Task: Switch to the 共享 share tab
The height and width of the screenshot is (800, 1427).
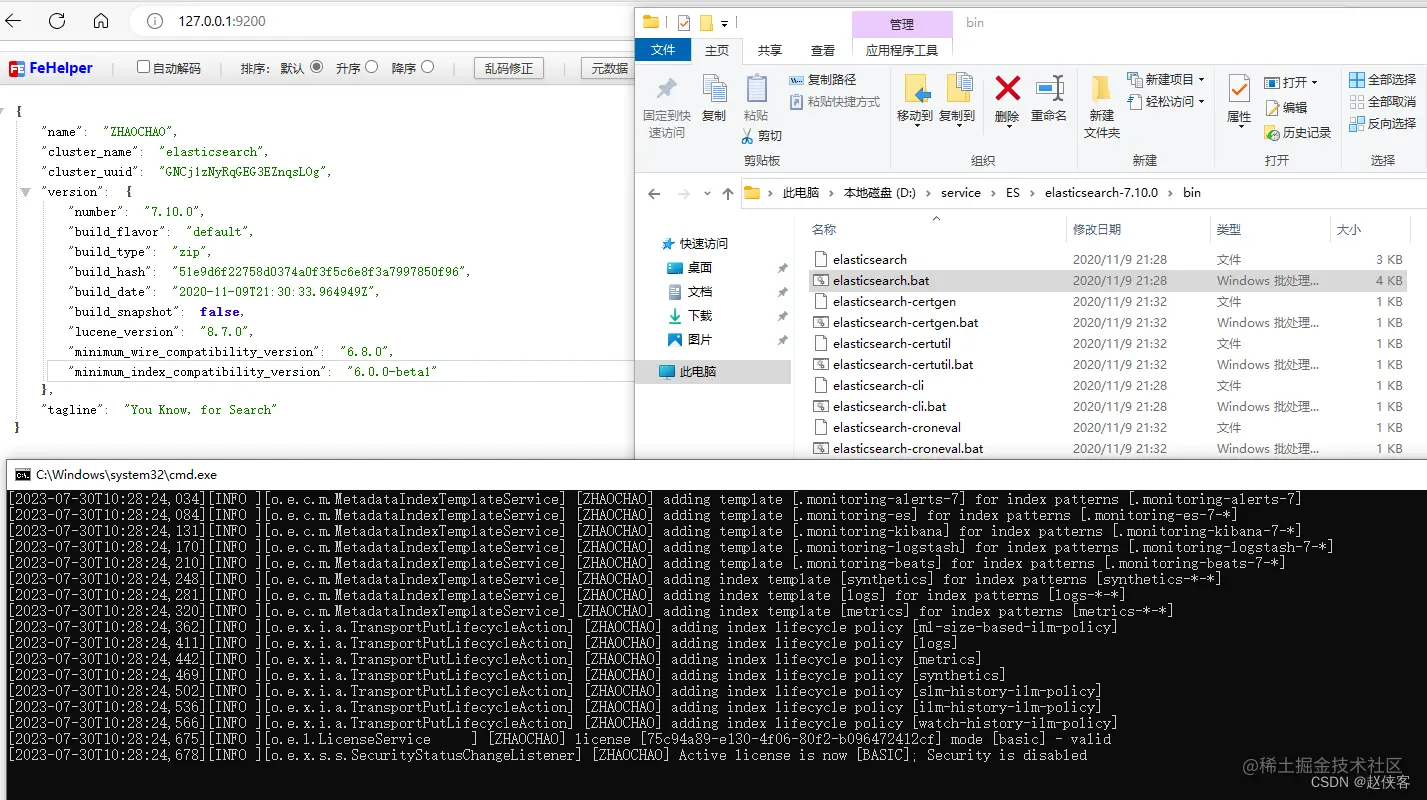Action: [x=770, y=50]
